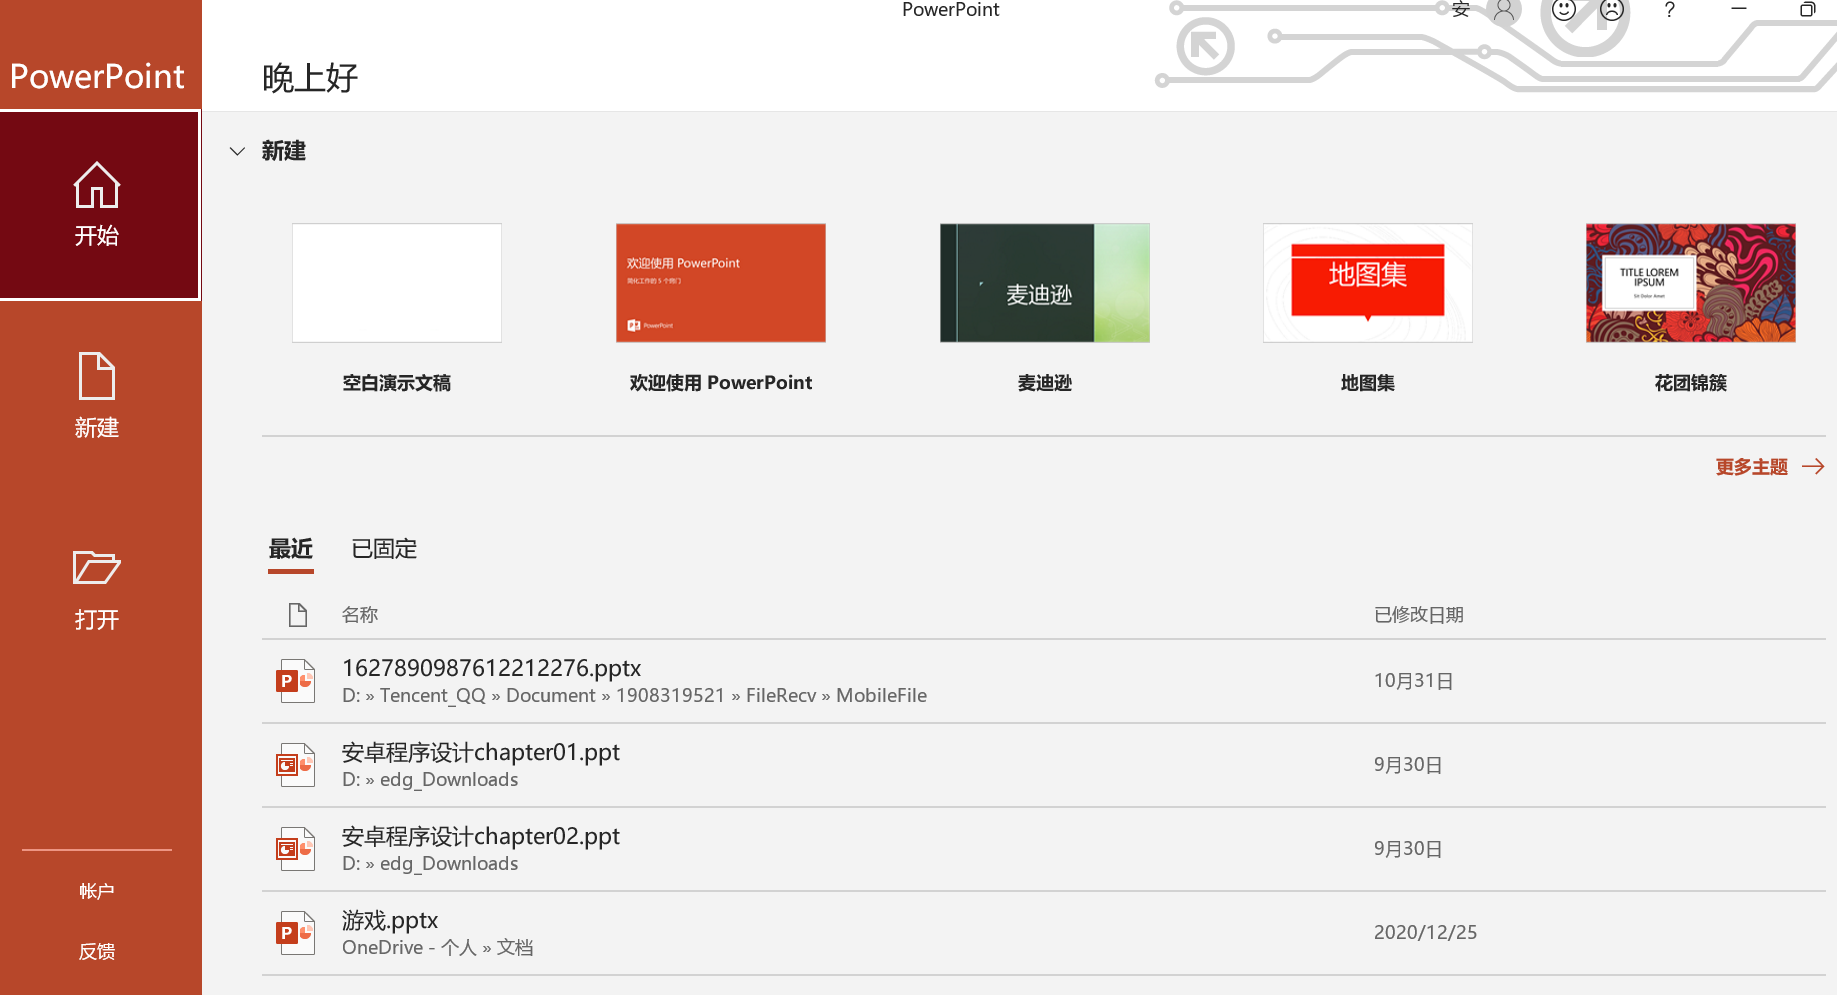The width and height of the screenshot is (1837, 995).
Task: Click the frowning face feedback icon
Action: pos(1612,10)
